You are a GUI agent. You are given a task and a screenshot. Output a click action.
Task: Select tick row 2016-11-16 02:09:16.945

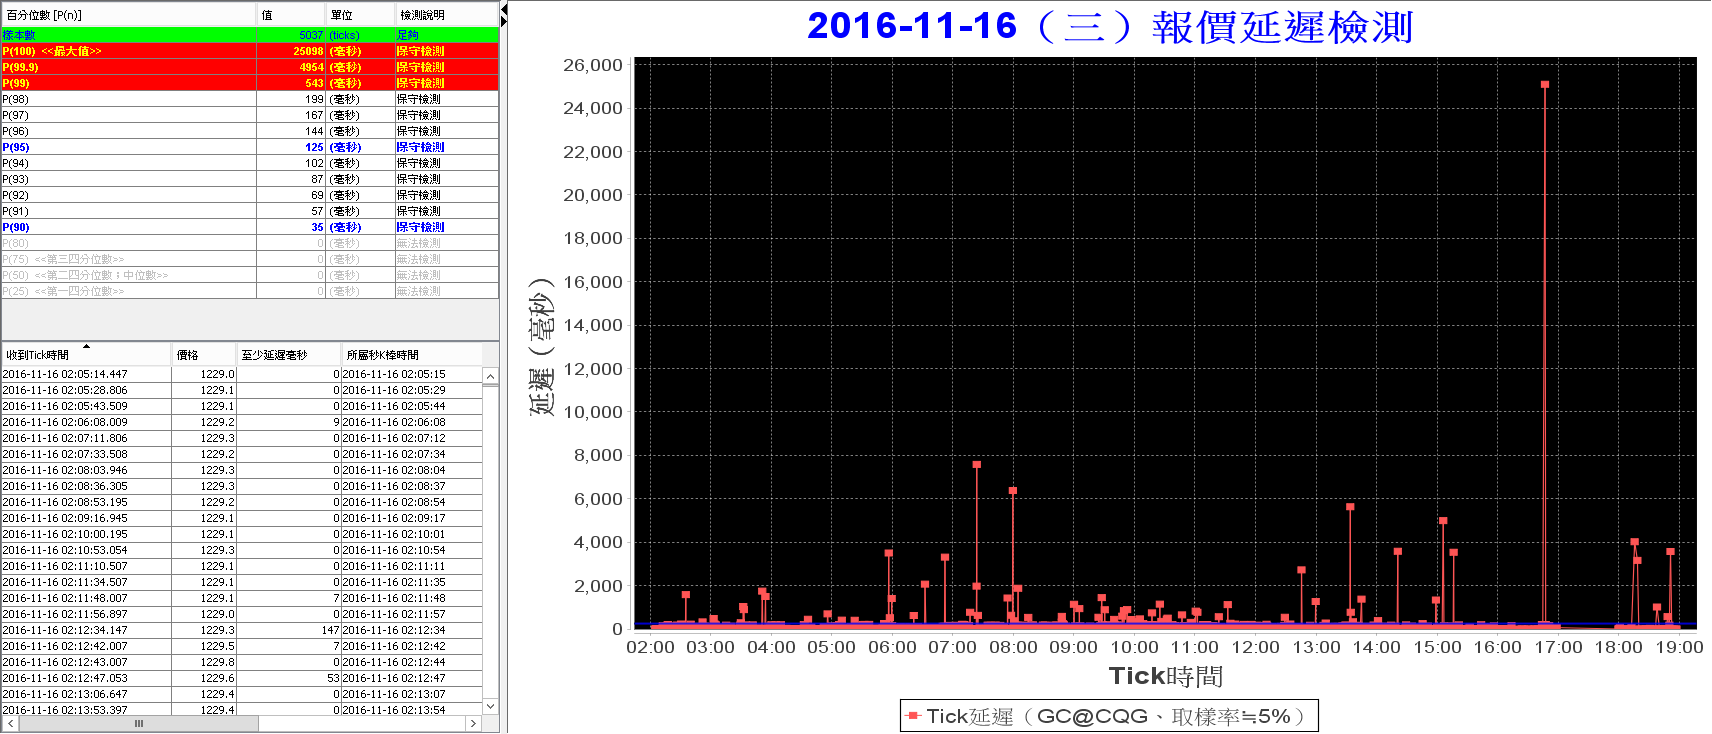[x=242, y=518]
